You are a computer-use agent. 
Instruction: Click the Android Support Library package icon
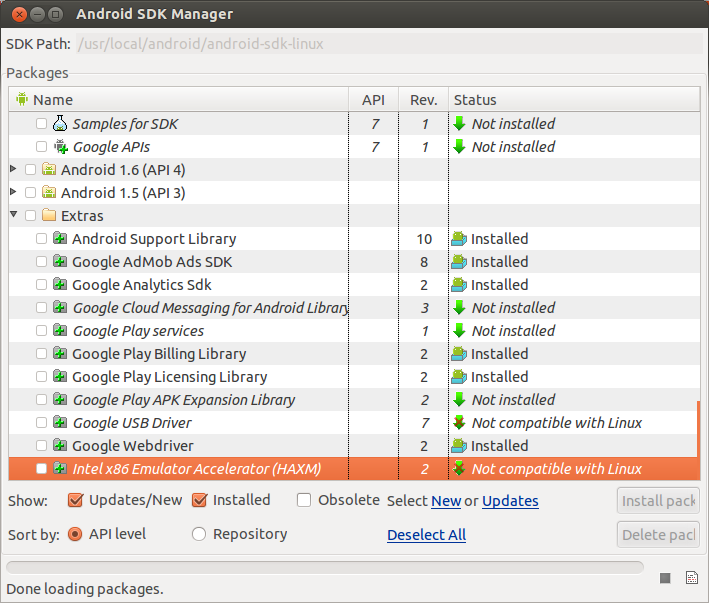tap(60, 239)
